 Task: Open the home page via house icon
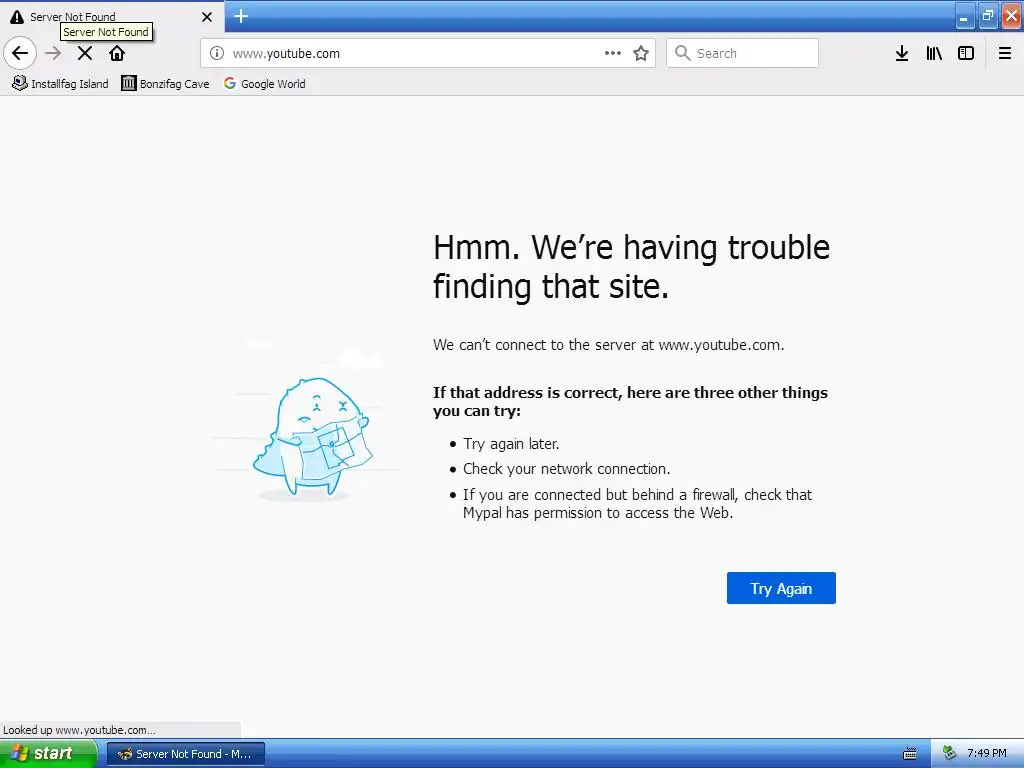point(117,53)
